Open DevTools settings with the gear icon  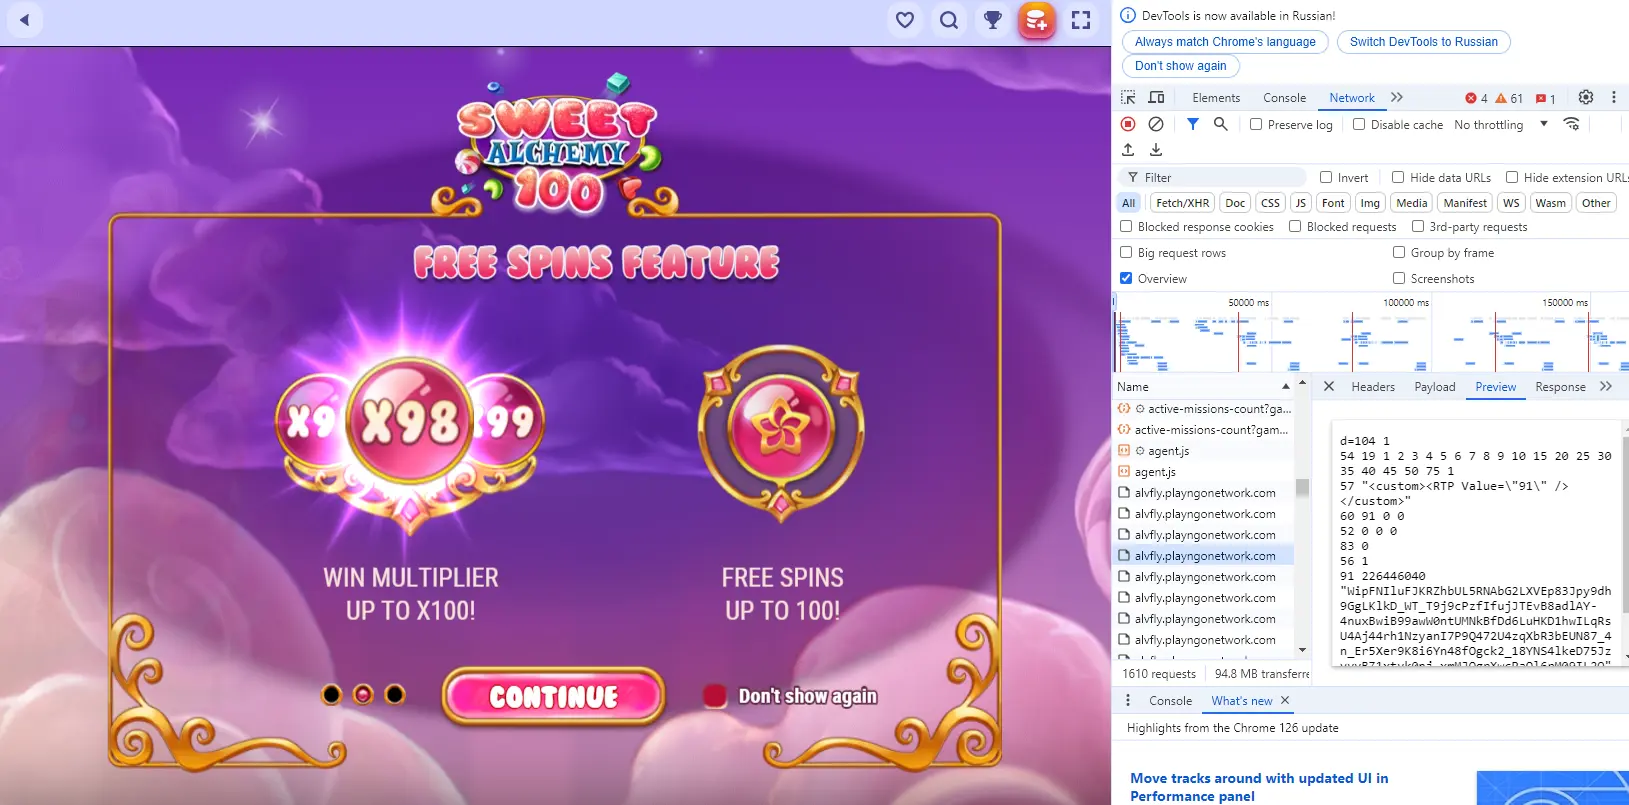1586,97
